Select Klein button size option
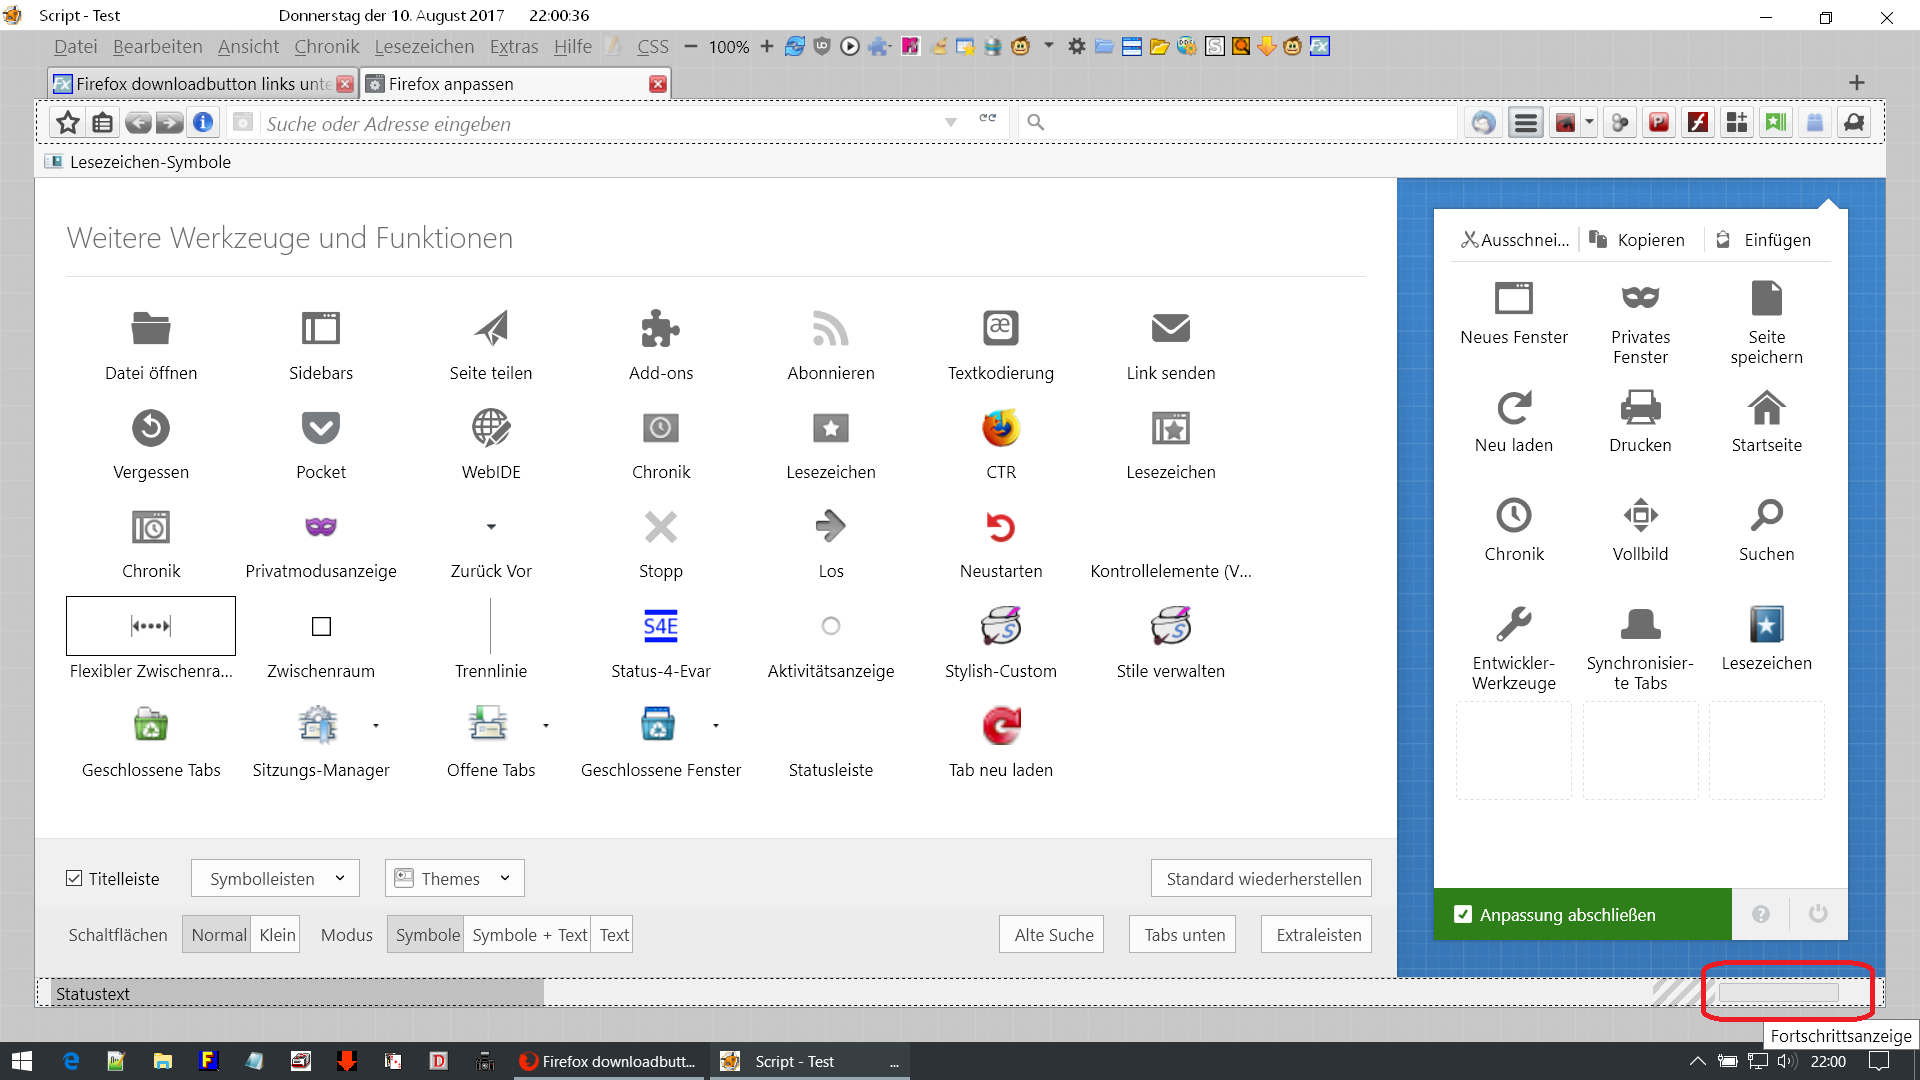Screen dimensions: 1920x1080 (x=277, y=935)
